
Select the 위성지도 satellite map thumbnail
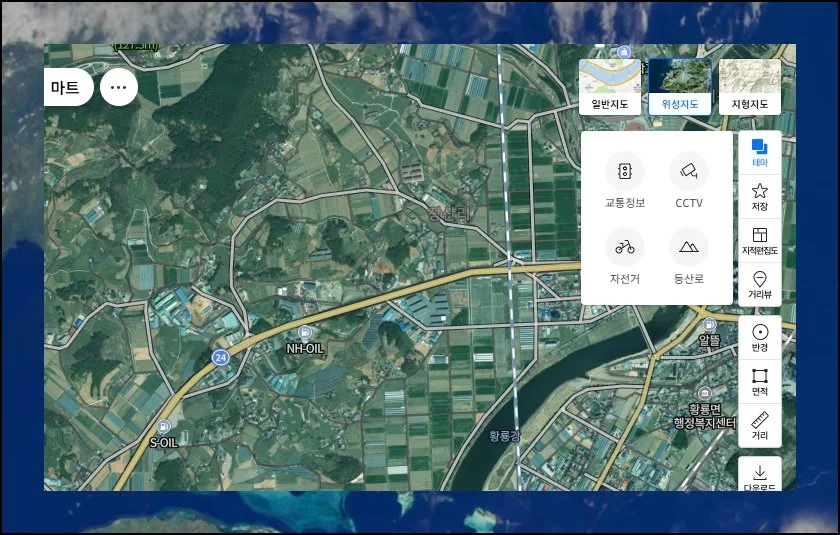(x=680, y=85)
